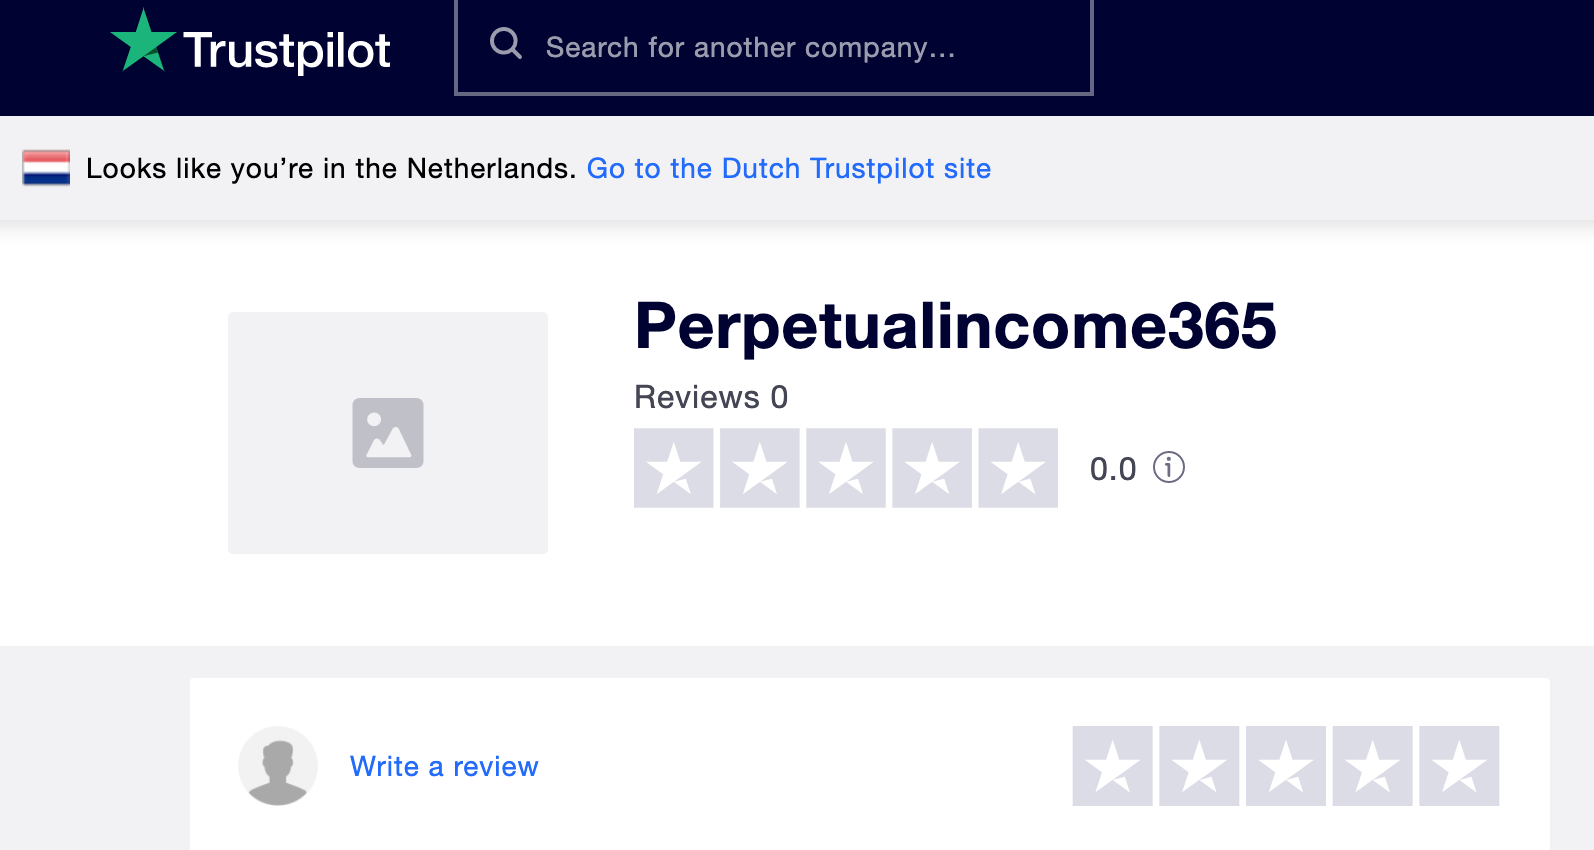Focus the Search for another company field

774,47
